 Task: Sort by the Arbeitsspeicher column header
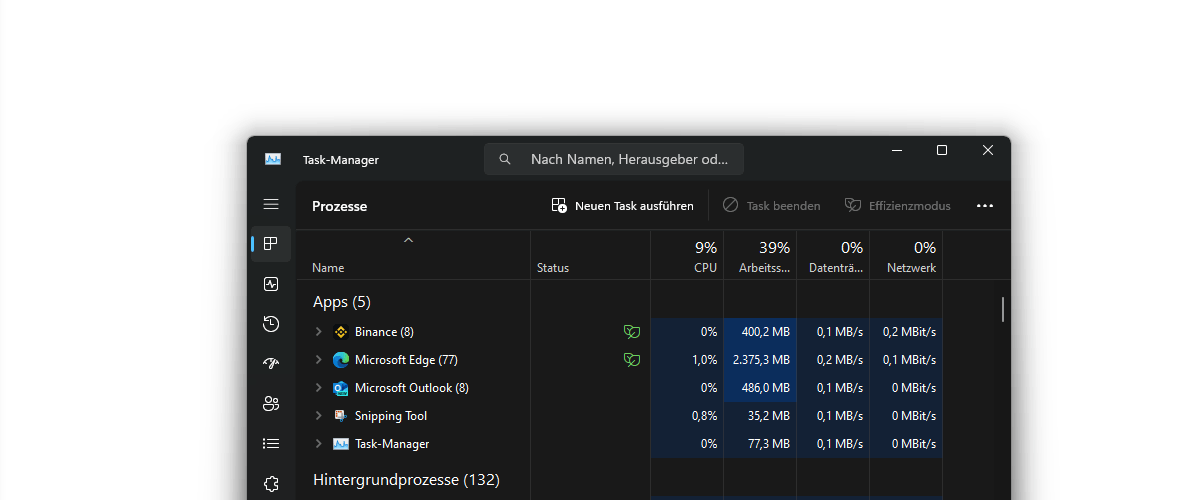pyautogui.click(x=759, y=255)
